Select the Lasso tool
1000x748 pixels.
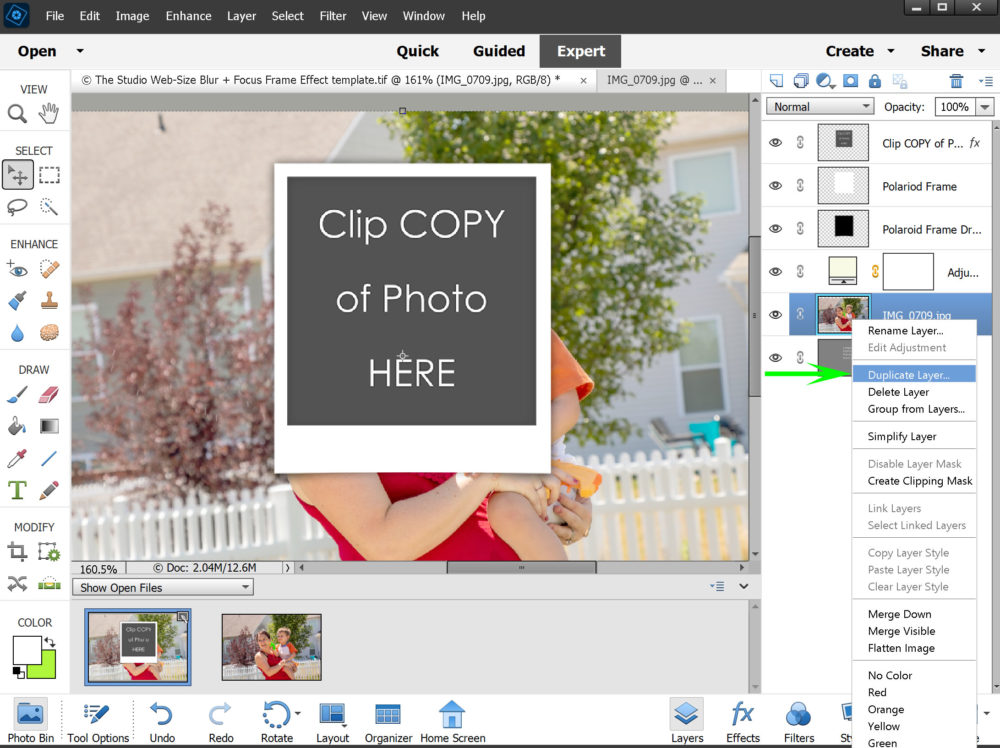pyautogui.click(x=17, y=207)
